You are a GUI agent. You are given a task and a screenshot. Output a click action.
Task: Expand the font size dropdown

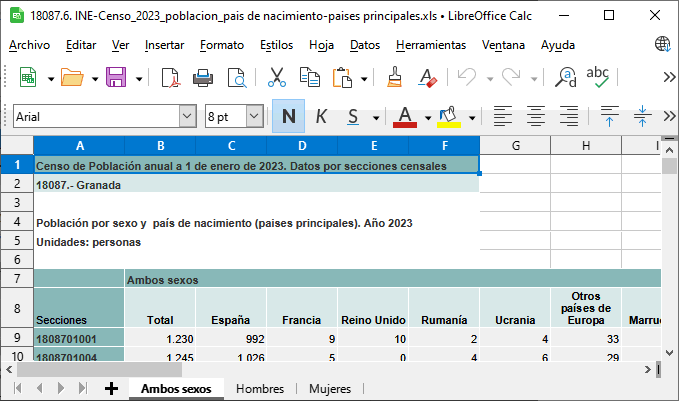[254, 116]
